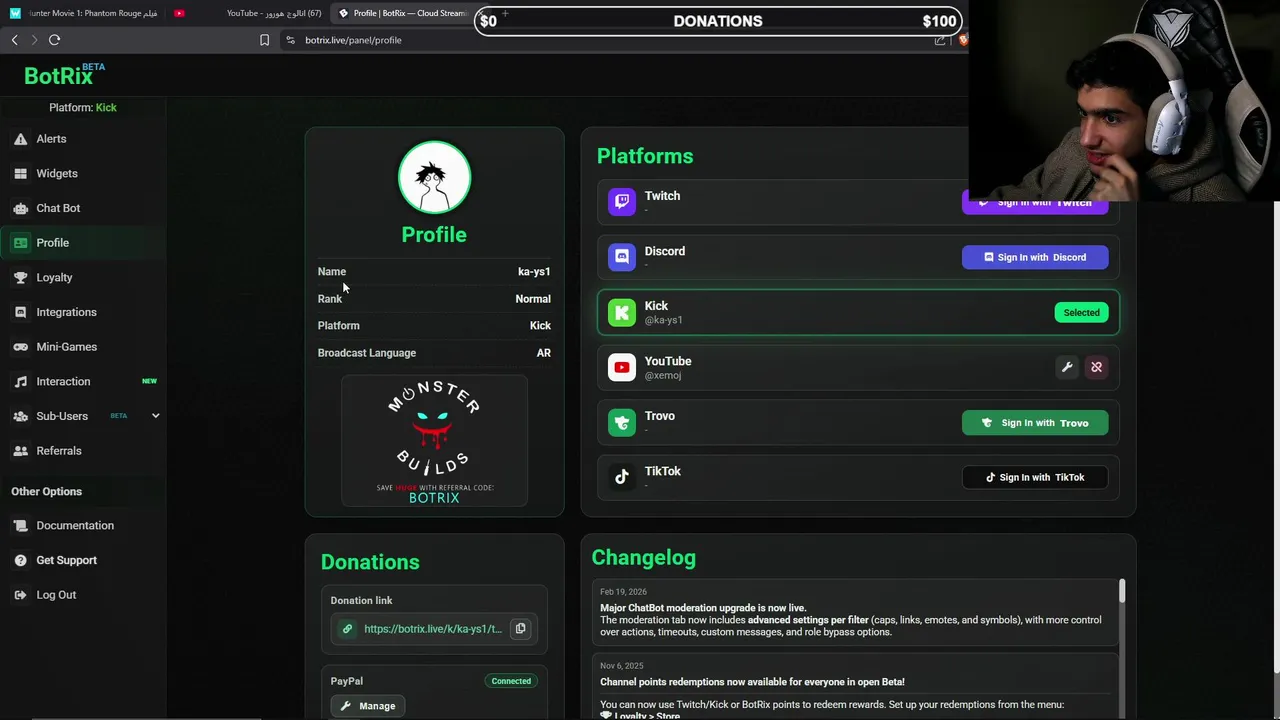The height and width of the screenshot is (720, 1280).
Task: Open site settings icon in address bar
Action: tap(290, 40)
